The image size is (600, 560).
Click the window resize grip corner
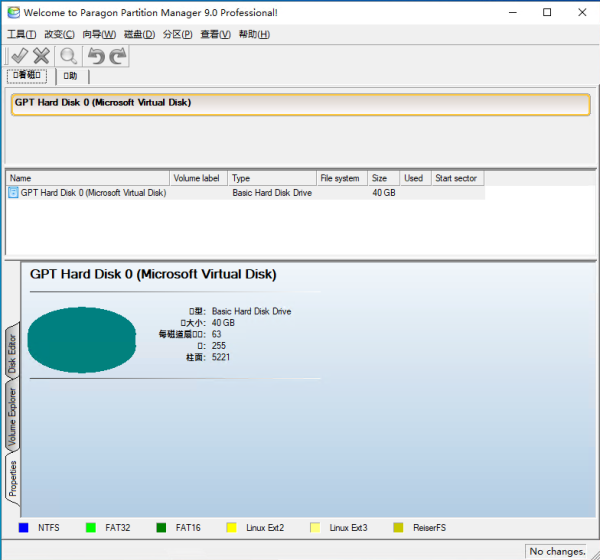coord(595,555)
